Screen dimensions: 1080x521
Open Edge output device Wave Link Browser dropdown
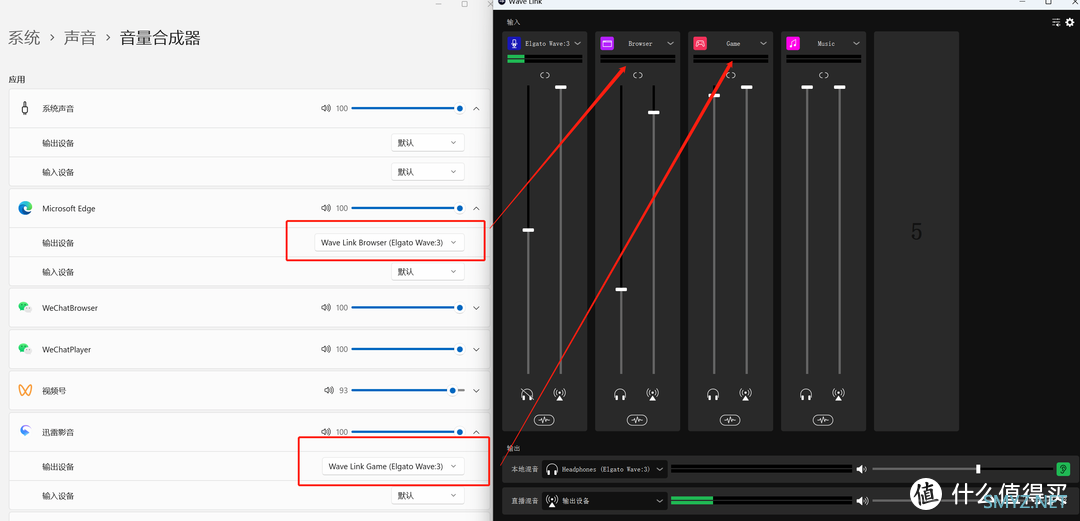click(389, 243)
